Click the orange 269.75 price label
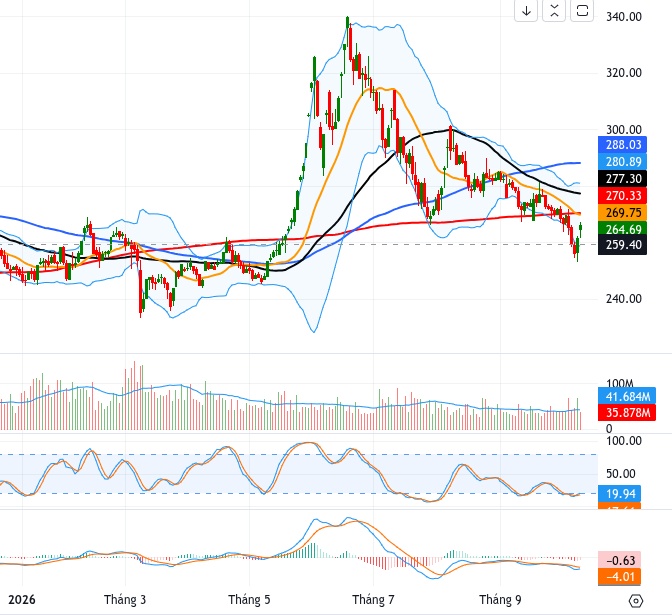672x615 pixels. 622,213
